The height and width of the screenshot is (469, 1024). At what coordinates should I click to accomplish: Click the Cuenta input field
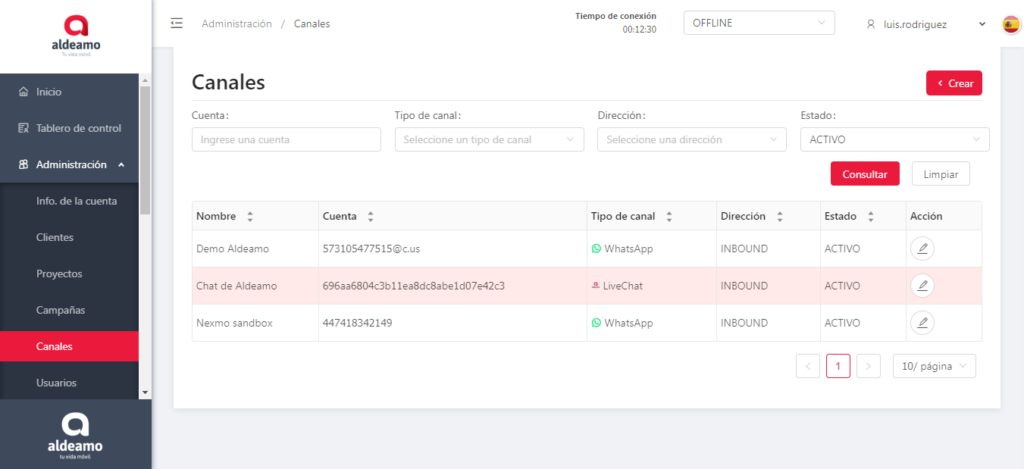[x=286, y=140]
